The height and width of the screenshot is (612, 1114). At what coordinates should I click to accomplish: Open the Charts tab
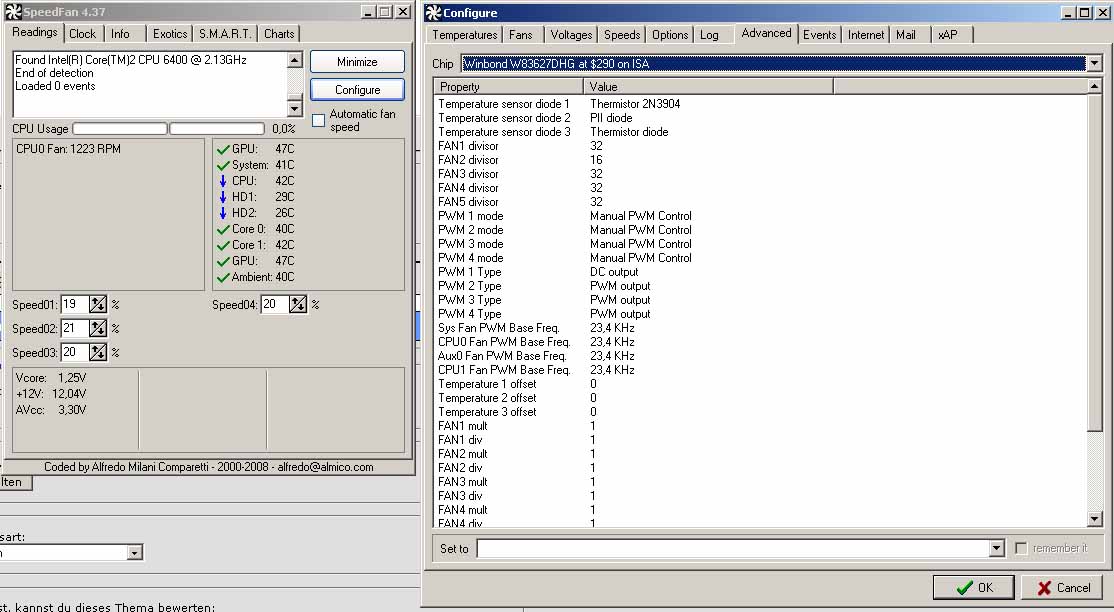coord(279,33)
